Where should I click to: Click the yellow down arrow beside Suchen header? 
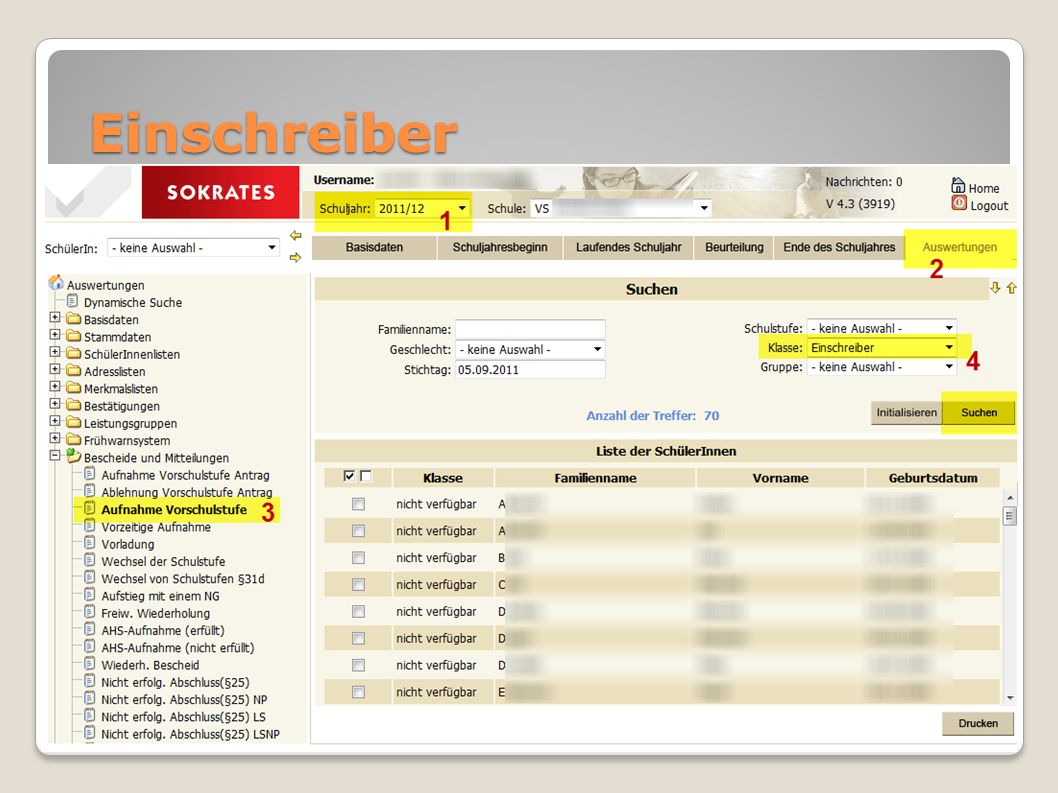(x=995, y=288)
